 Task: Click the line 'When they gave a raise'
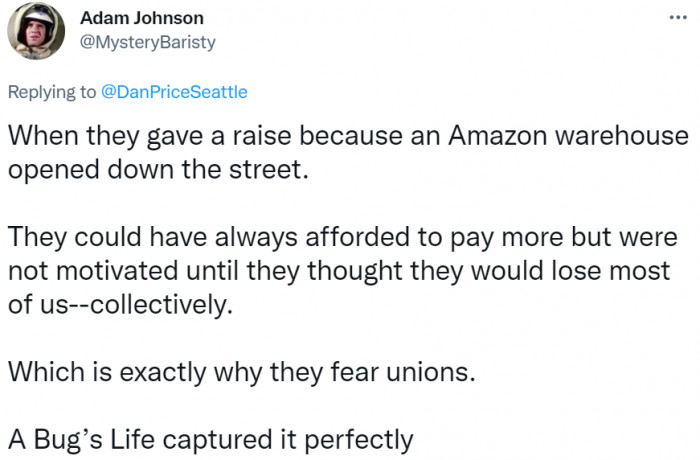[x=348, y=136]
